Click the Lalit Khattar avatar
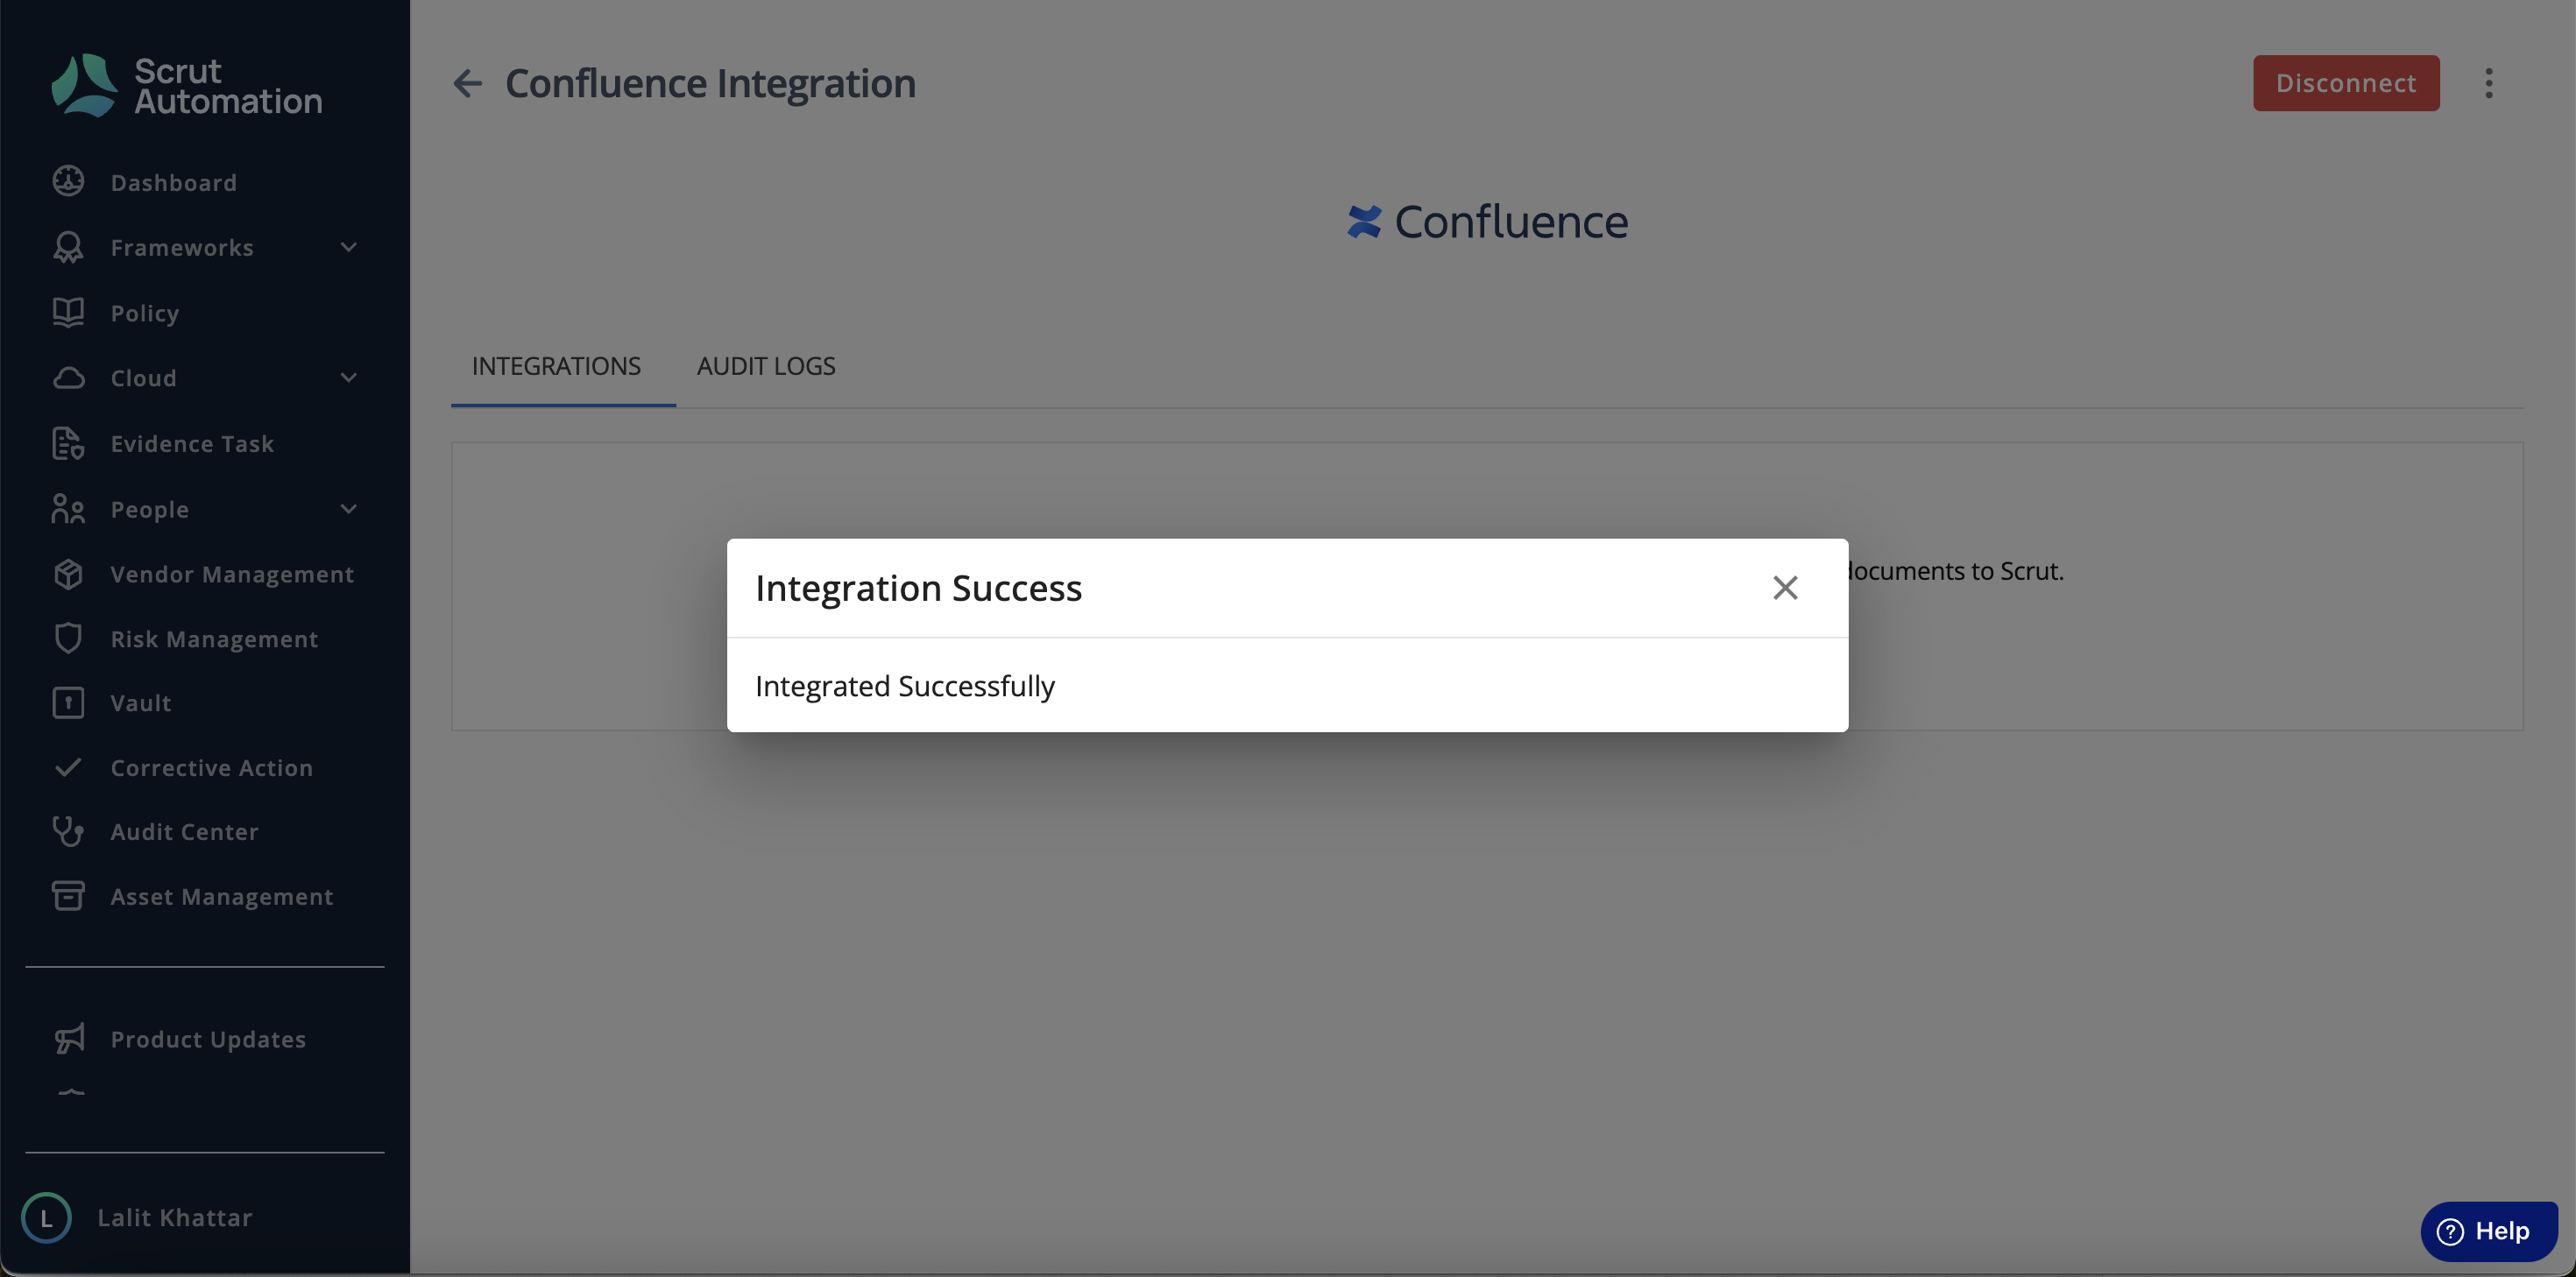The width and height of the screenshot is (2576, 1277). (x=46, y=1218)
